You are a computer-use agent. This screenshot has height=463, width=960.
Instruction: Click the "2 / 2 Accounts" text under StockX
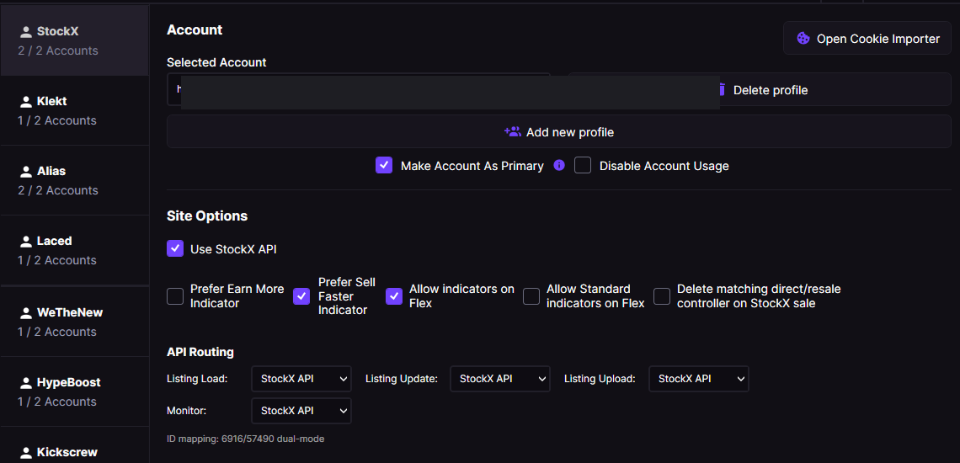click(58, 51)
